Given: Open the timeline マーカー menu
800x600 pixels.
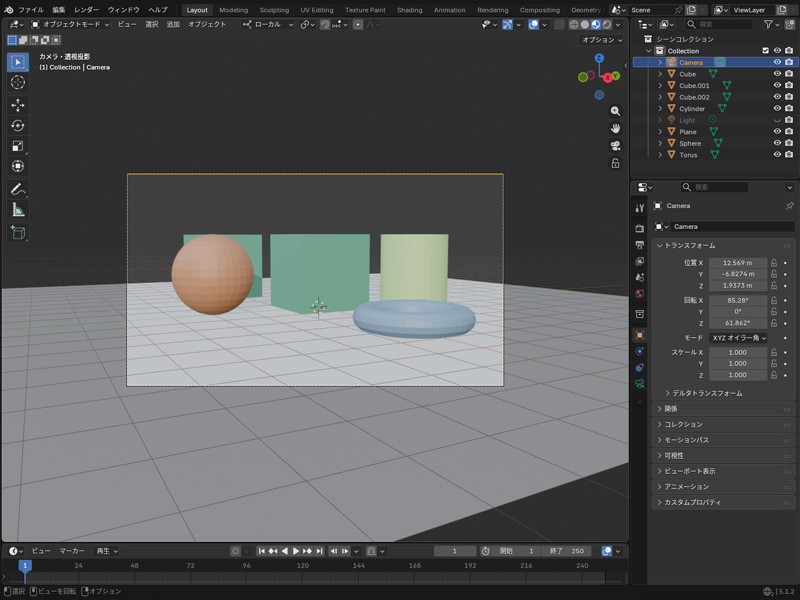Looking at the screenshot, I should 72,551.
